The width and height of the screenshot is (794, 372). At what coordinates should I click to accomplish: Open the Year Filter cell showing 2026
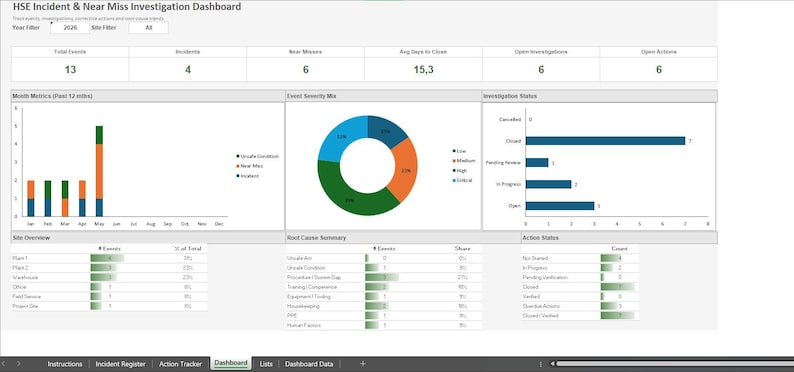(70, 28)
